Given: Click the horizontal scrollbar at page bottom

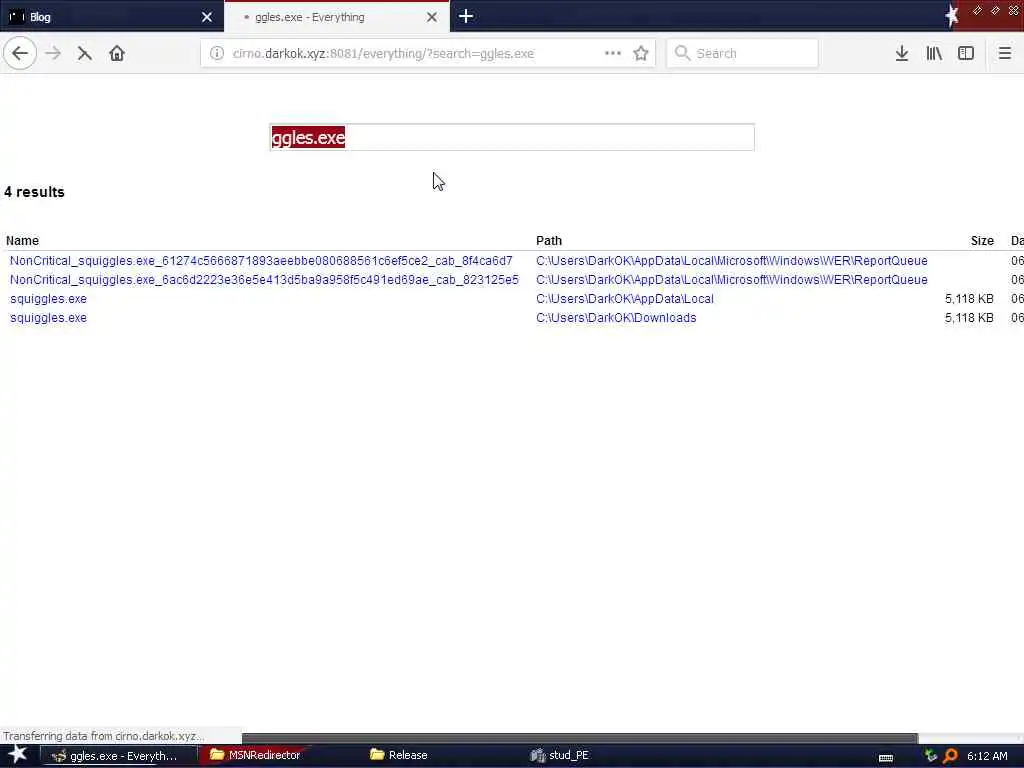Looking at the screenshot, I should click(579, 738).
